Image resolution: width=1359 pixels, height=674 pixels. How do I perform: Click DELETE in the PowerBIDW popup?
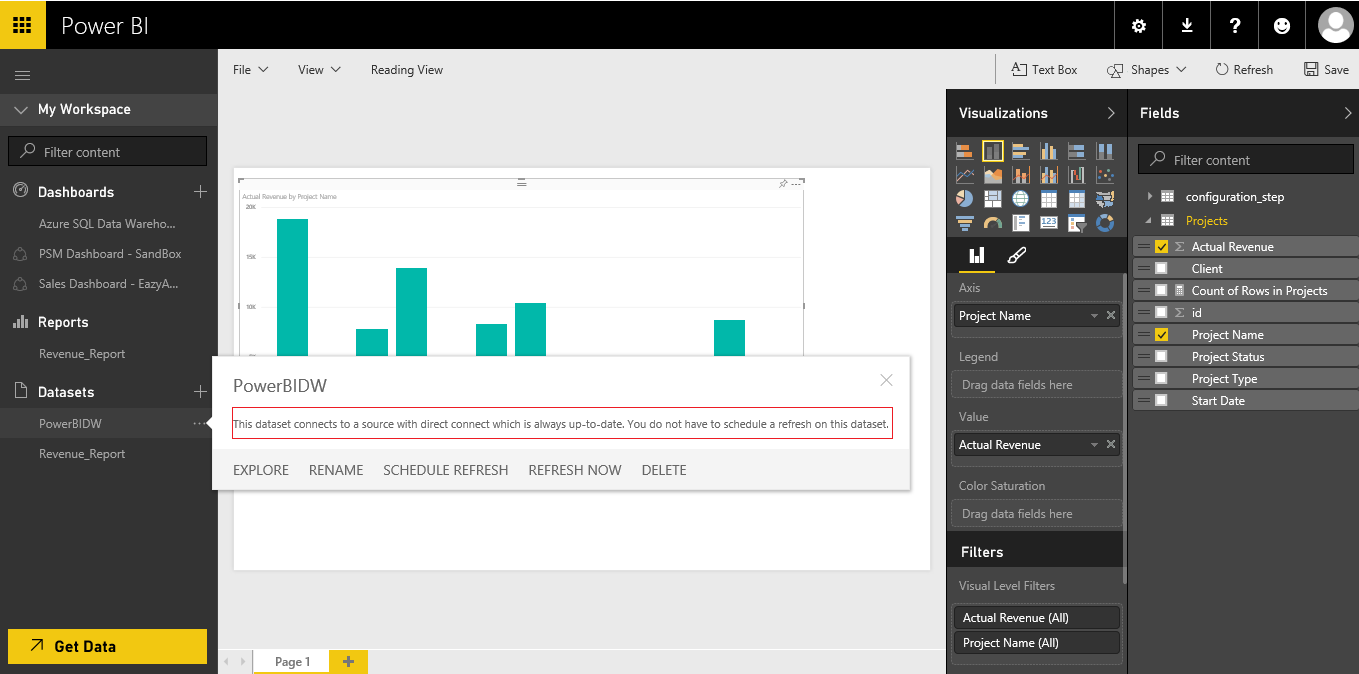(664, 470)
